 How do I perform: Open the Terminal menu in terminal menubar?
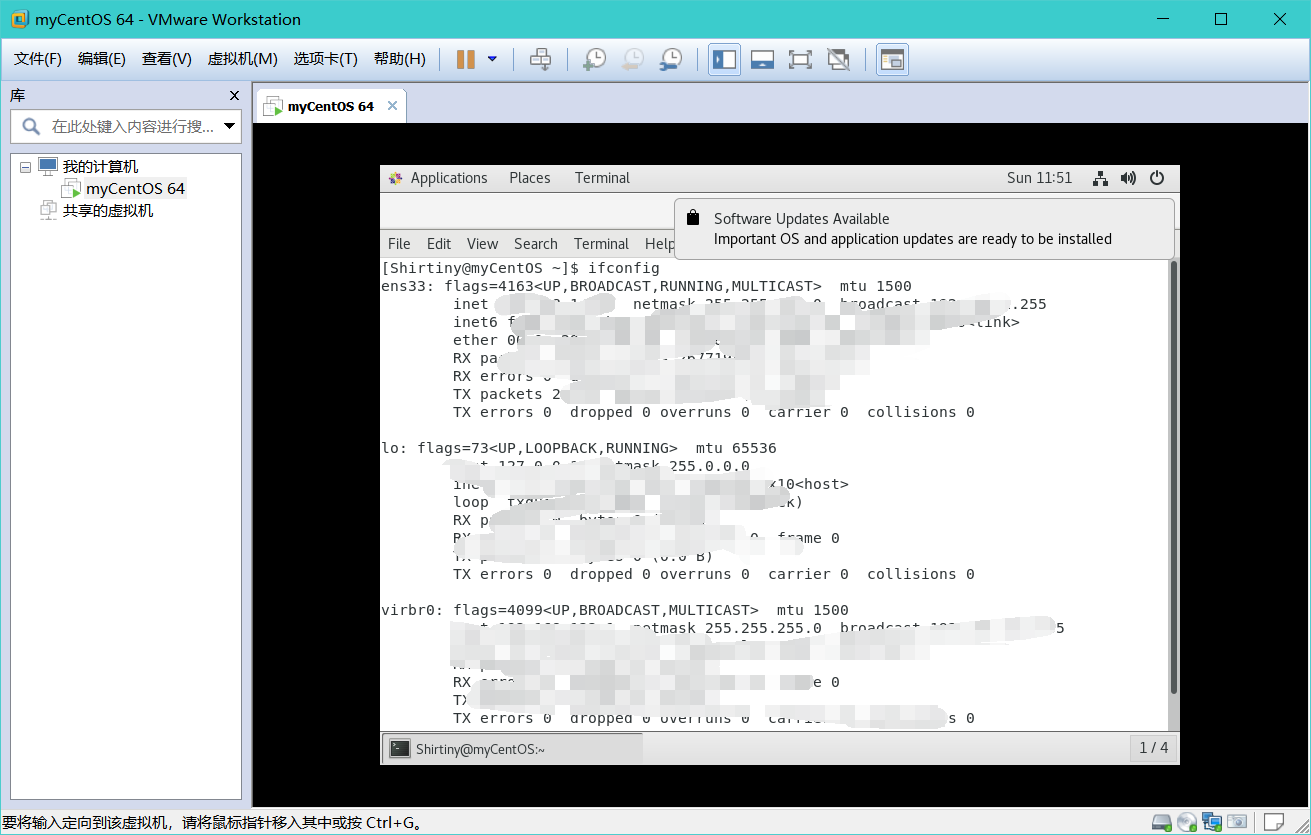click(601, 244)
